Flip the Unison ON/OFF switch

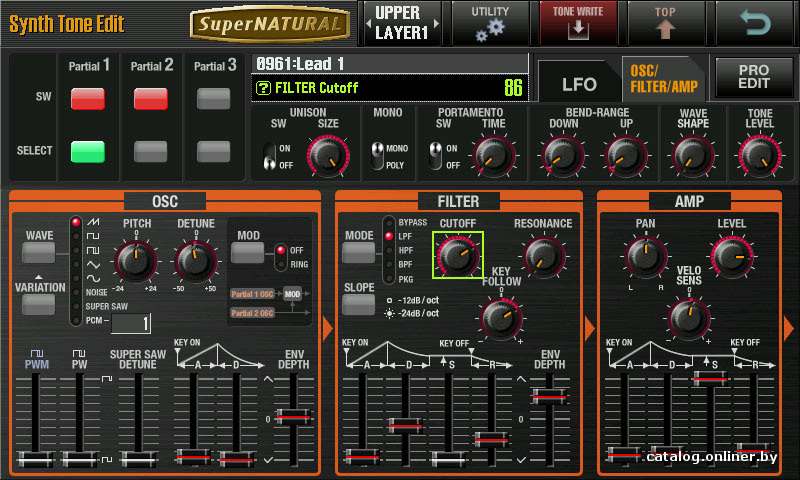pyautogui.click(x=269, y=157)
